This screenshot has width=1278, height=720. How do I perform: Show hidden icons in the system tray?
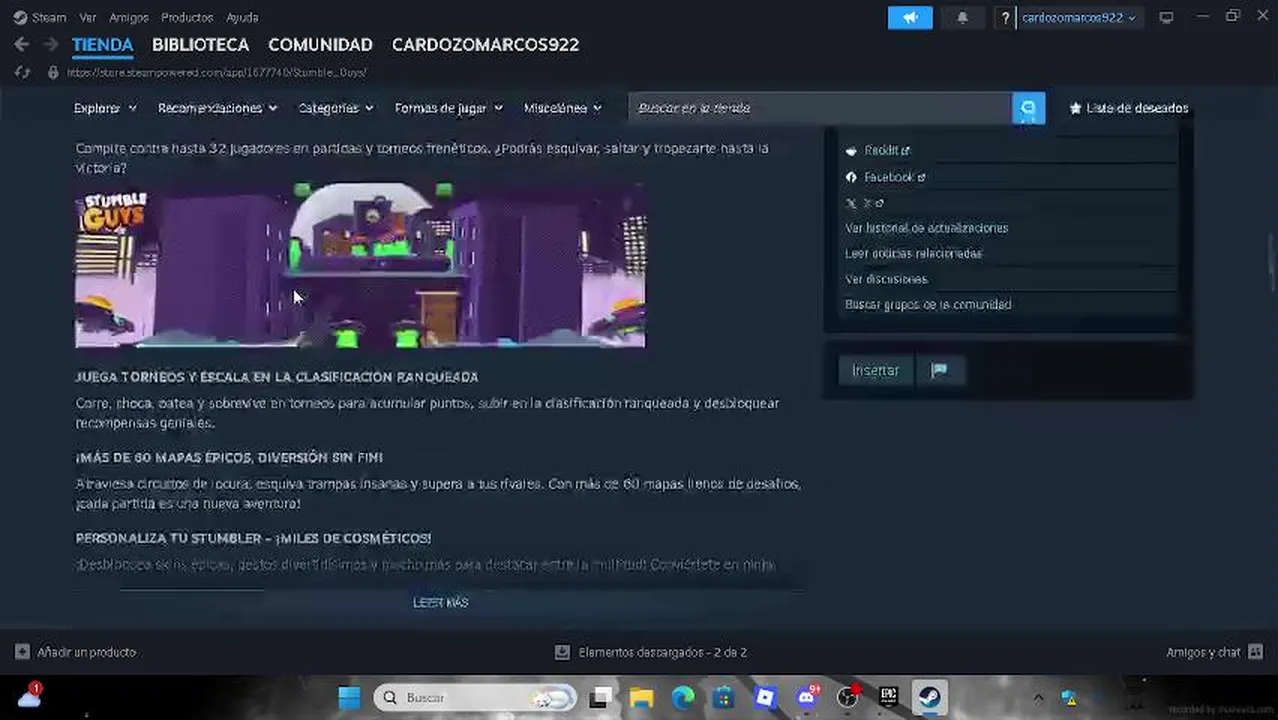[1038, 697]
